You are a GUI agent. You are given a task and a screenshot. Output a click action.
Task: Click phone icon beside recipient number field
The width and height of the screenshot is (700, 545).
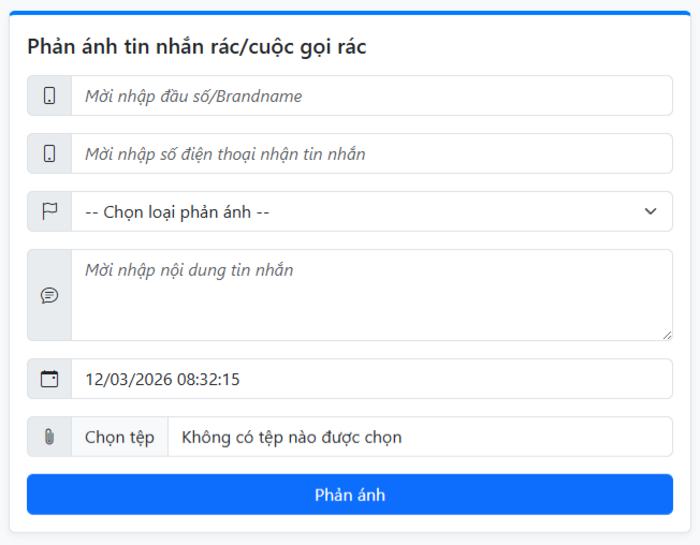point(49,154)
